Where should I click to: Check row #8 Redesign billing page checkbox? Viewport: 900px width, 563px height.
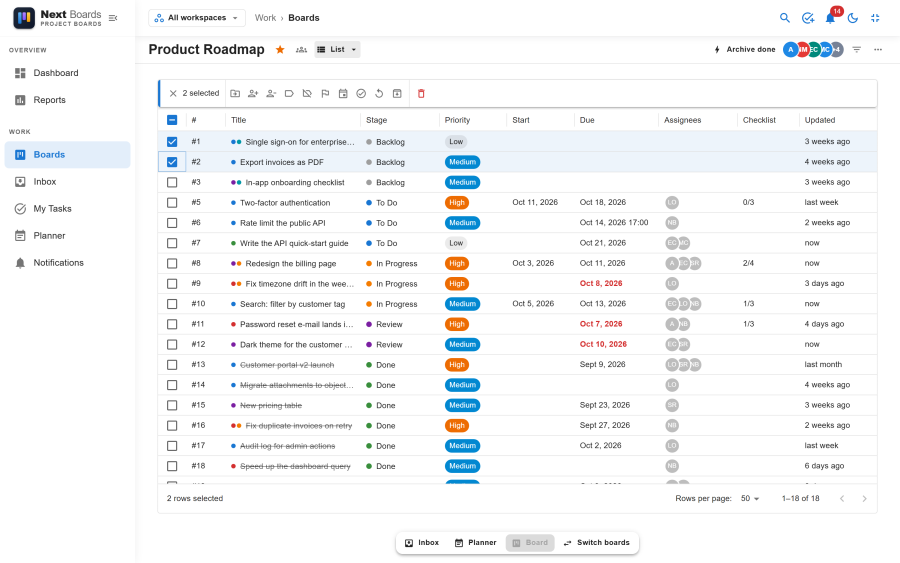tap(172, 263)
